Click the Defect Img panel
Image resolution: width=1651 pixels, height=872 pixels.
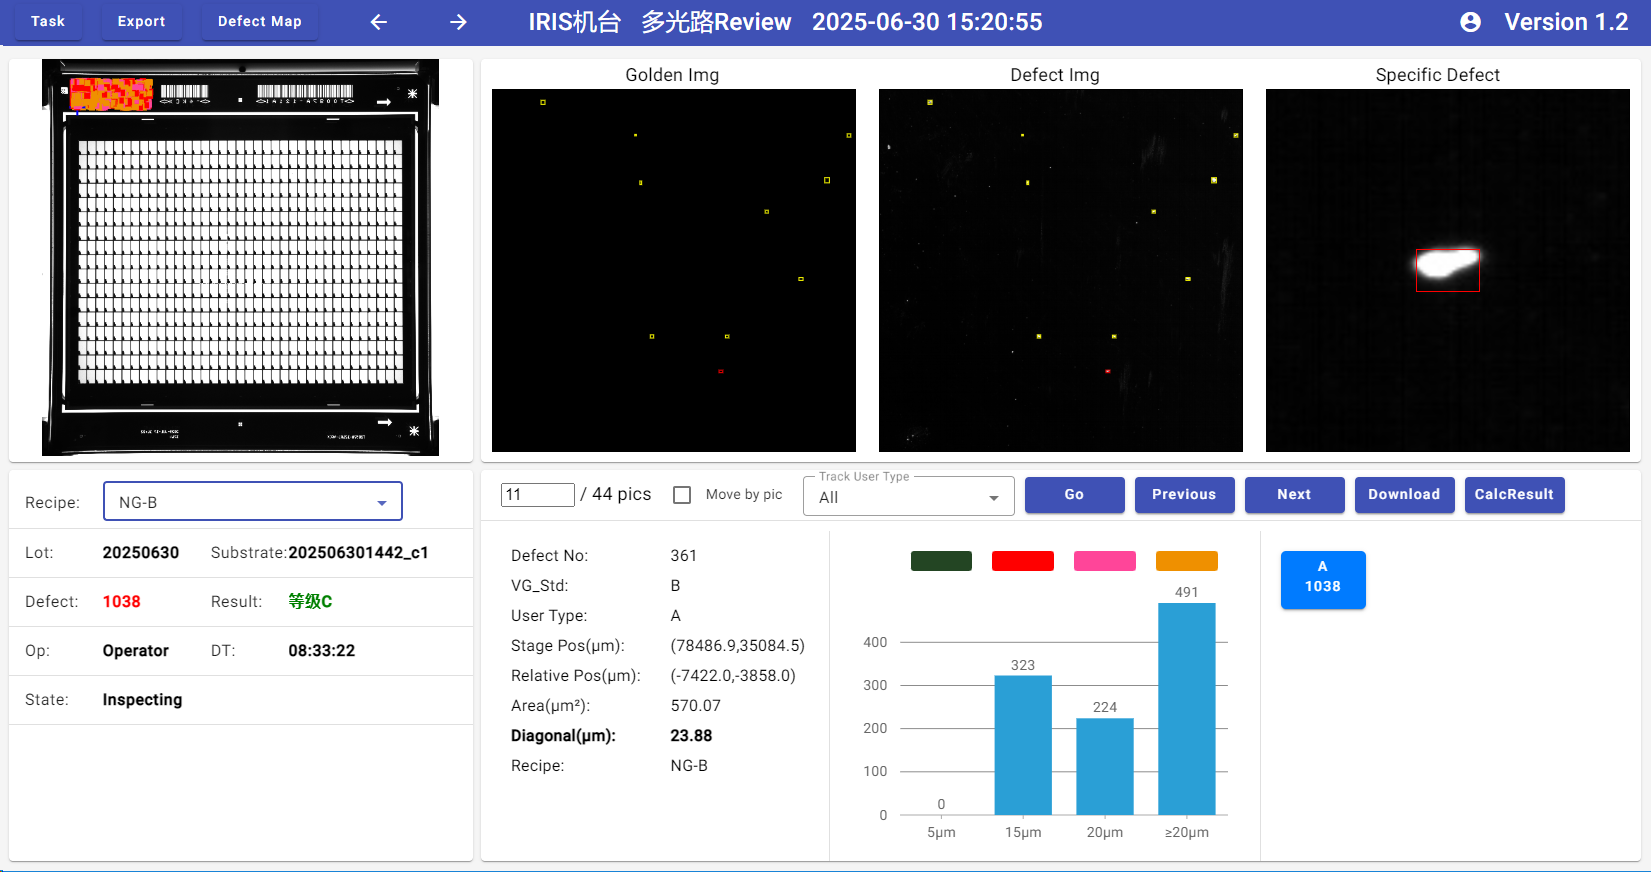[x=1061, y=270]
